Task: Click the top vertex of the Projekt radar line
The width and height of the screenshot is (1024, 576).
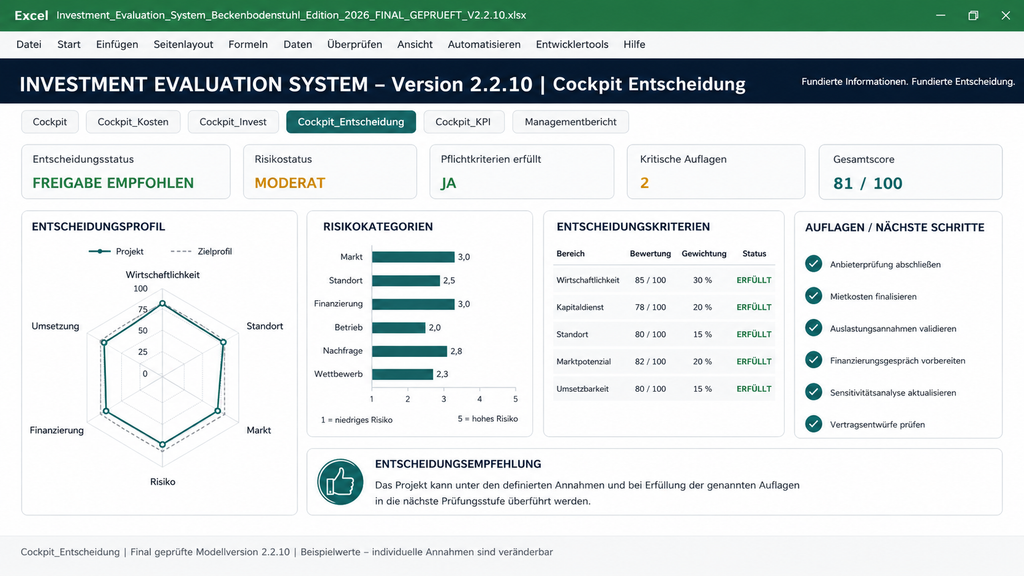Action: (x=163, y=304)
